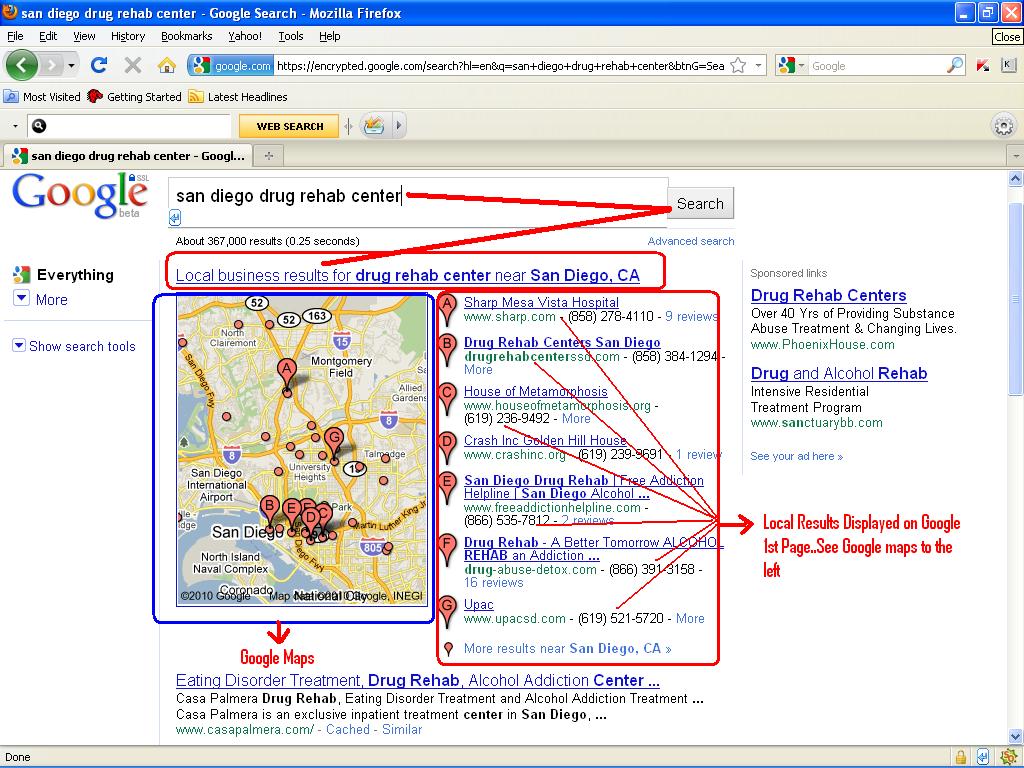Open a new tab with the plus button
Viewport: 1024px width, 768px height.
(268, 155)
